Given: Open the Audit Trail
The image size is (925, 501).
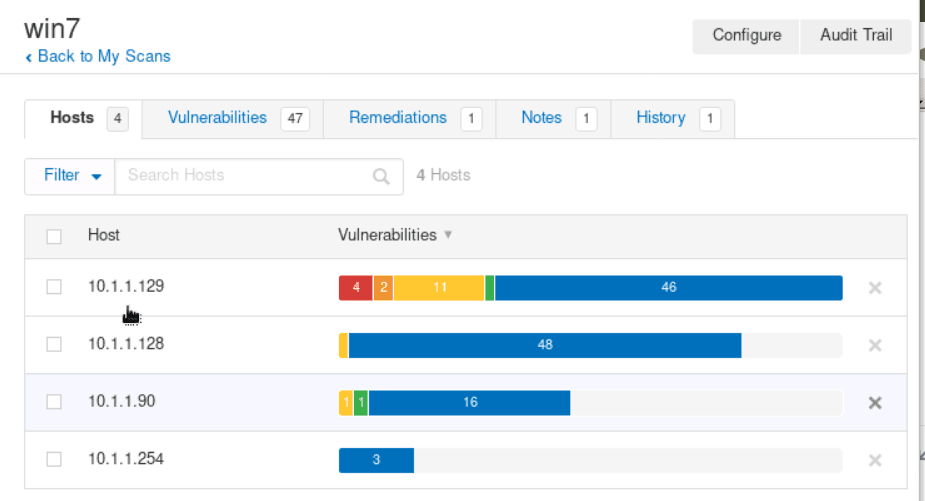Looking at the screenshot, I should coord(856,36).
